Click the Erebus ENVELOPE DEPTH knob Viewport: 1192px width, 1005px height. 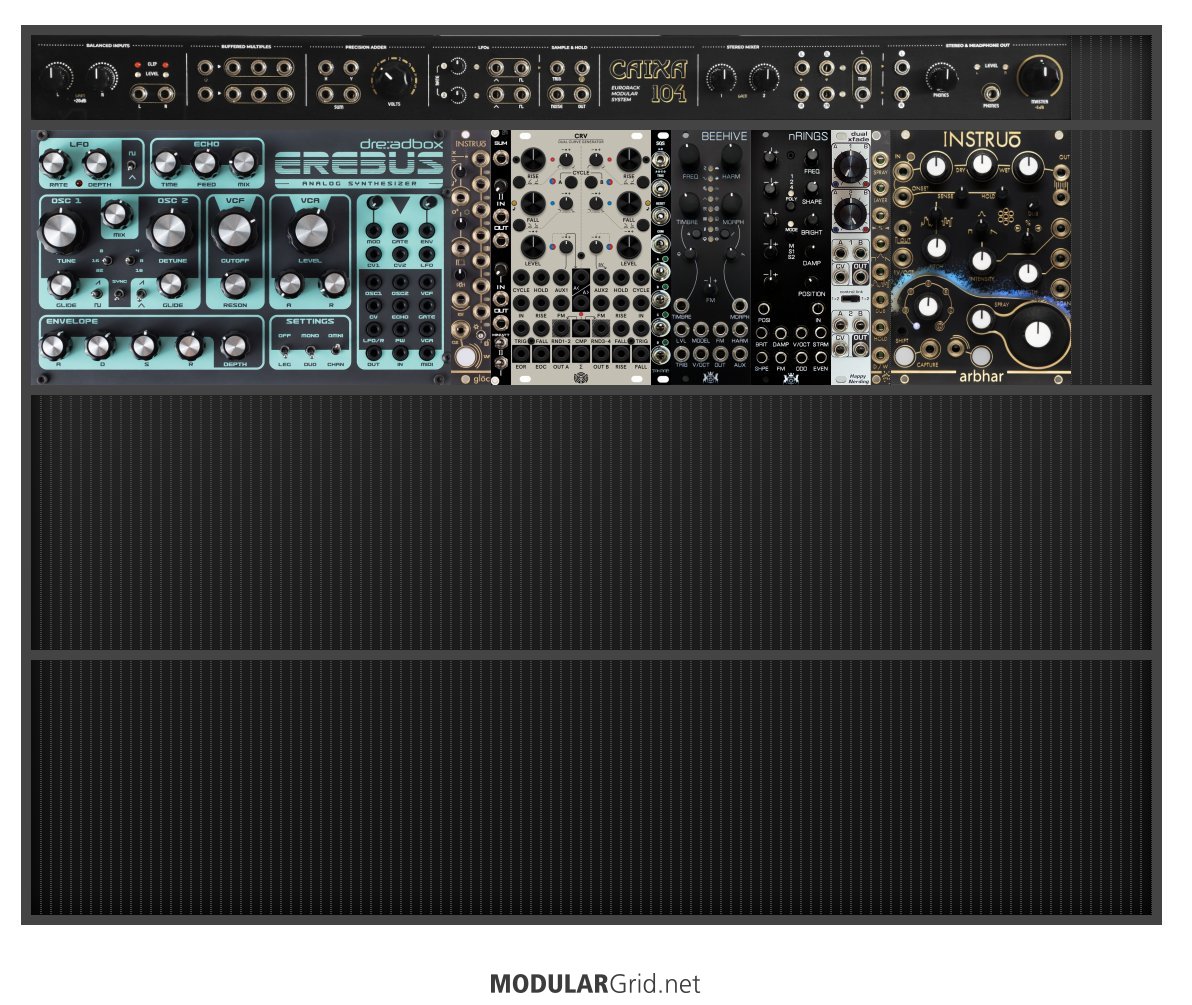235,346
